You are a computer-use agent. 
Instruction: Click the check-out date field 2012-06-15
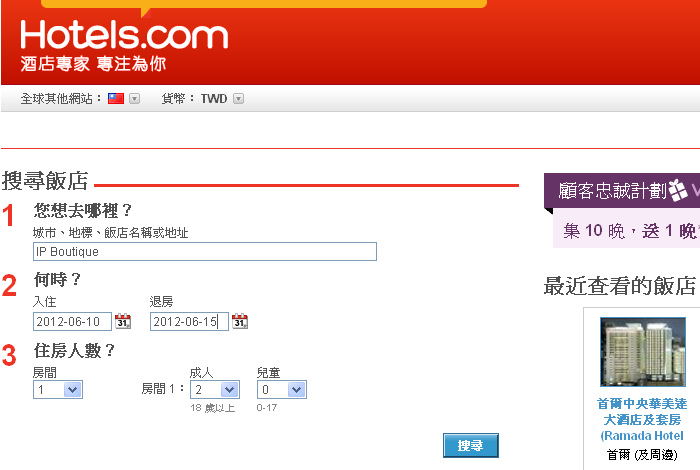(189, 321)
